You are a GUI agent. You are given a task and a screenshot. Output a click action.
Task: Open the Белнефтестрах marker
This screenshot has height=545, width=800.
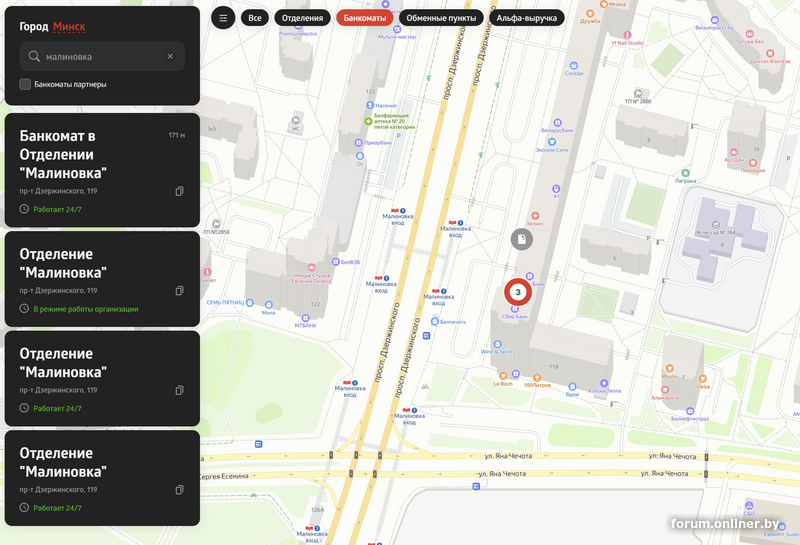coord(690,411)
